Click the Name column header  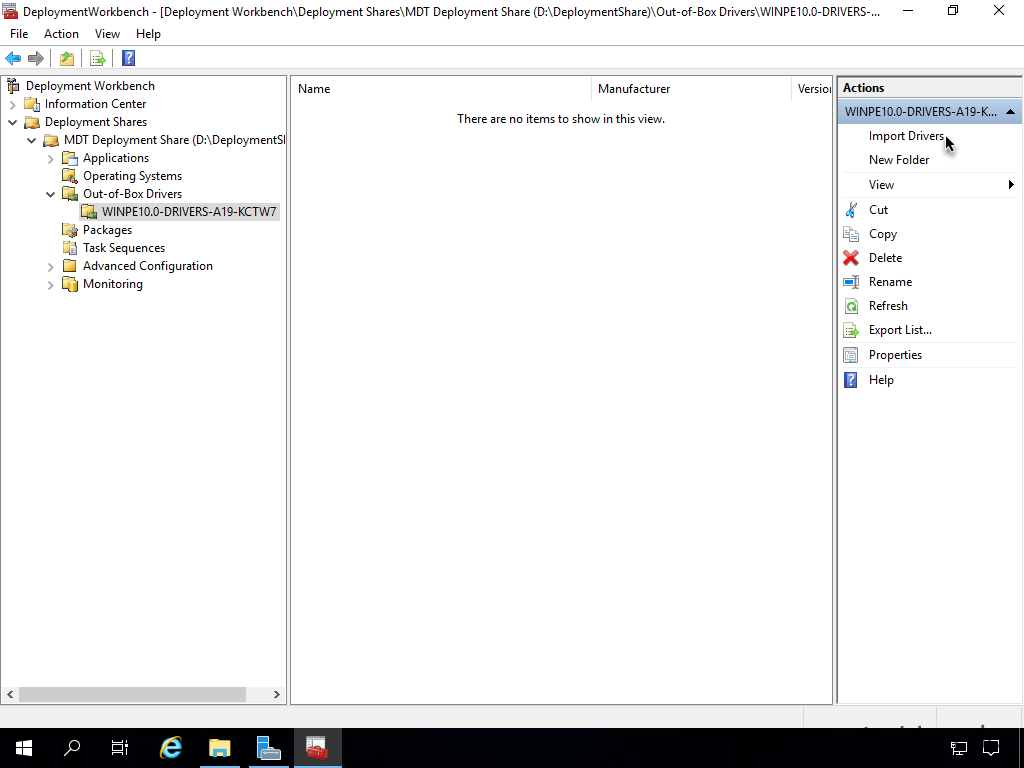pos(441,89)
